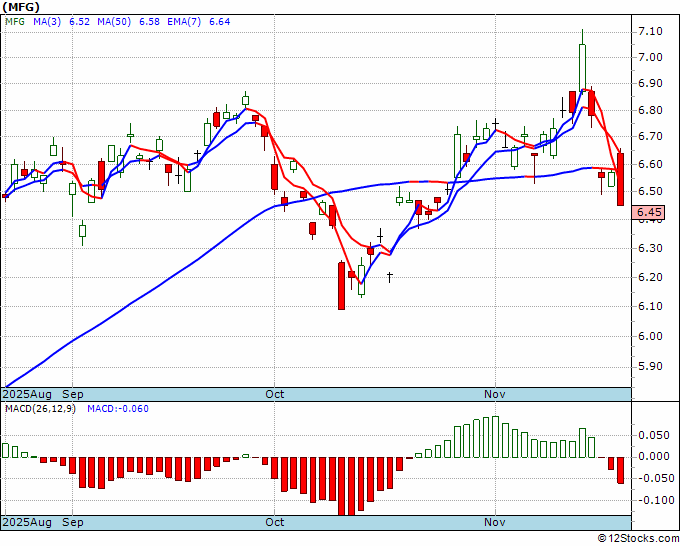Click Oct on the price chart time axis
This screenshot has height=546, width=680.
pyautogui.click(x=275, y=394)
